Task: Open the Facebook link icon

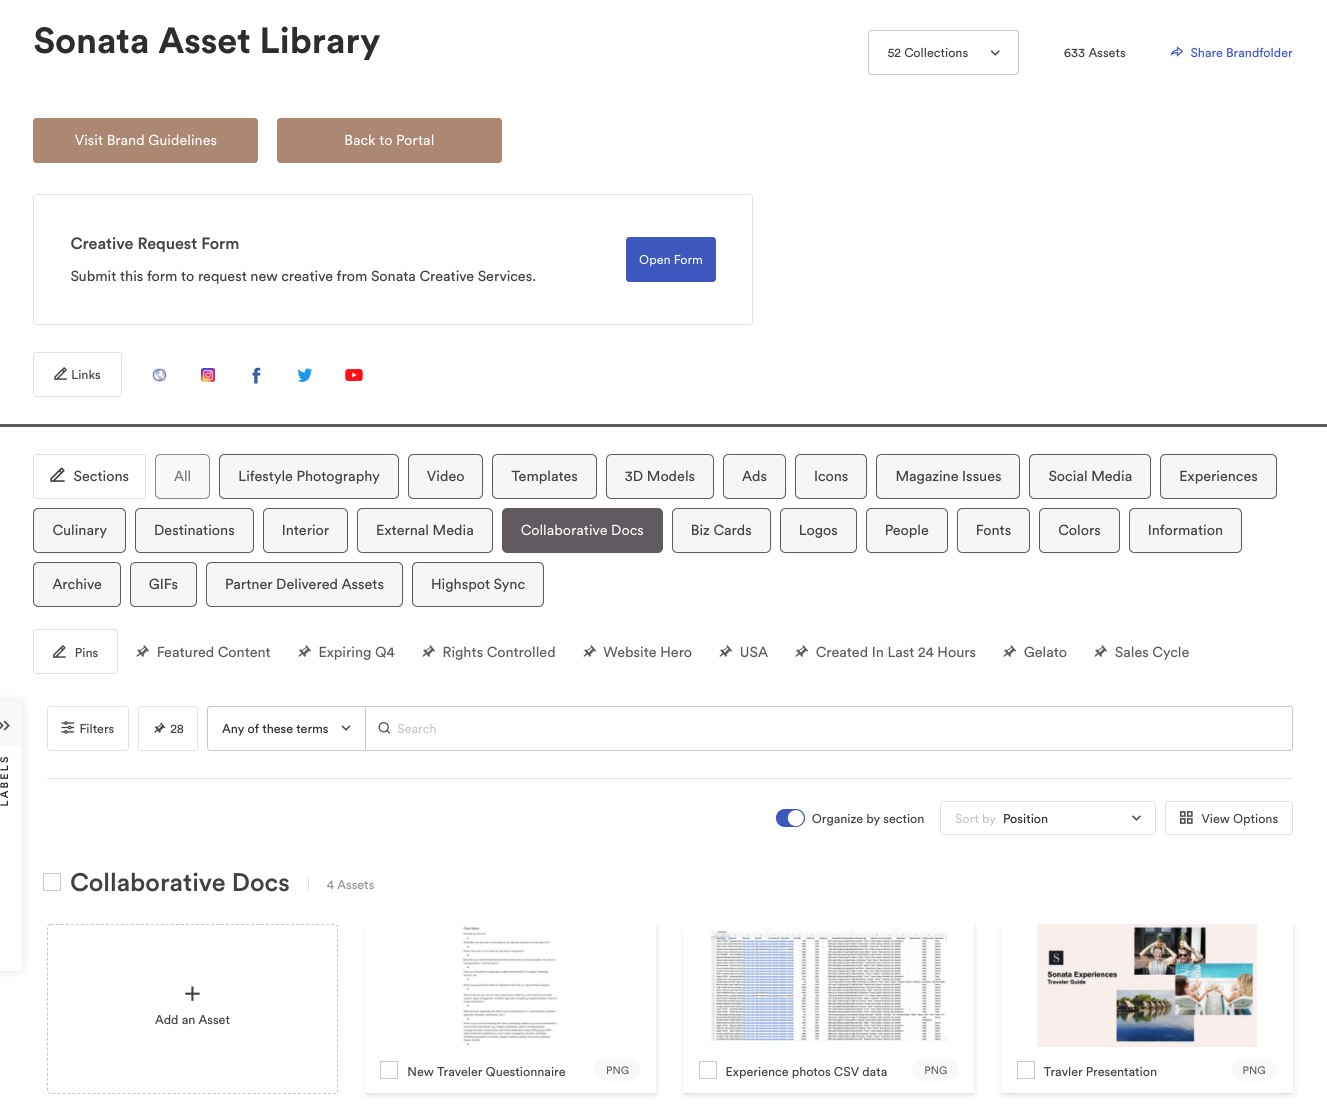Action: point(256,375)
